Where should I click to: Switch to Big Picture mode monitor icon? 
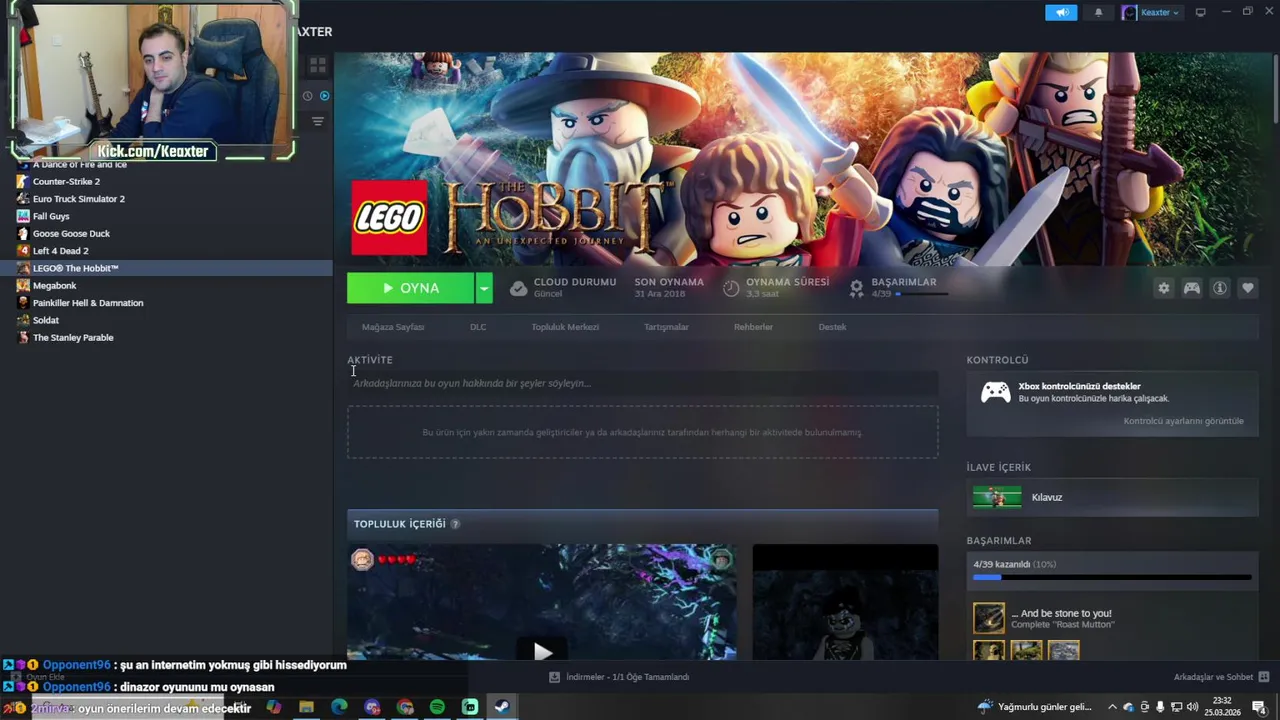tap(1201, 12)
